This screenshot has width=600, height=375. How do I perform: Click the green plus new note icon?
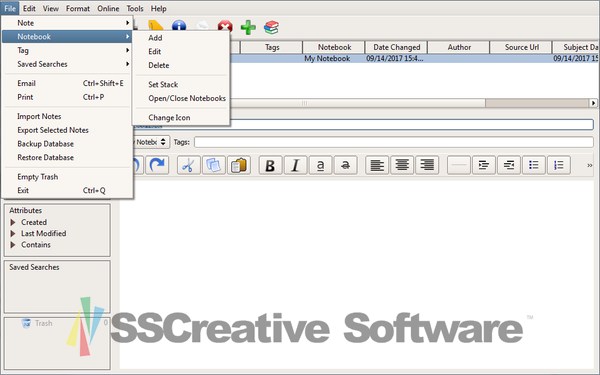click(x=248, y=27)
